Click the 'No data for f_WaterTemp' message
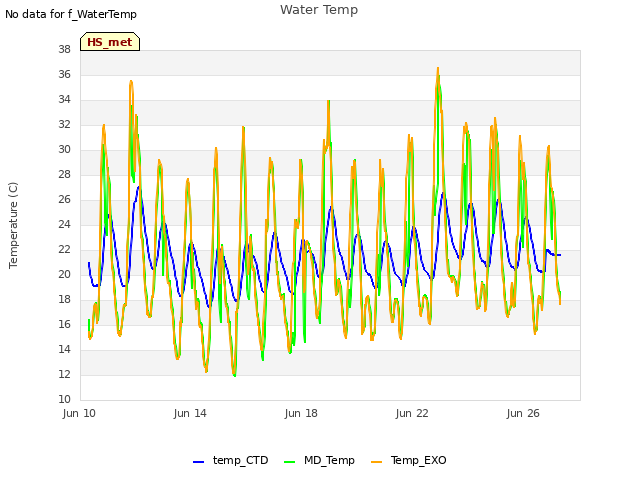 (71, 14)
